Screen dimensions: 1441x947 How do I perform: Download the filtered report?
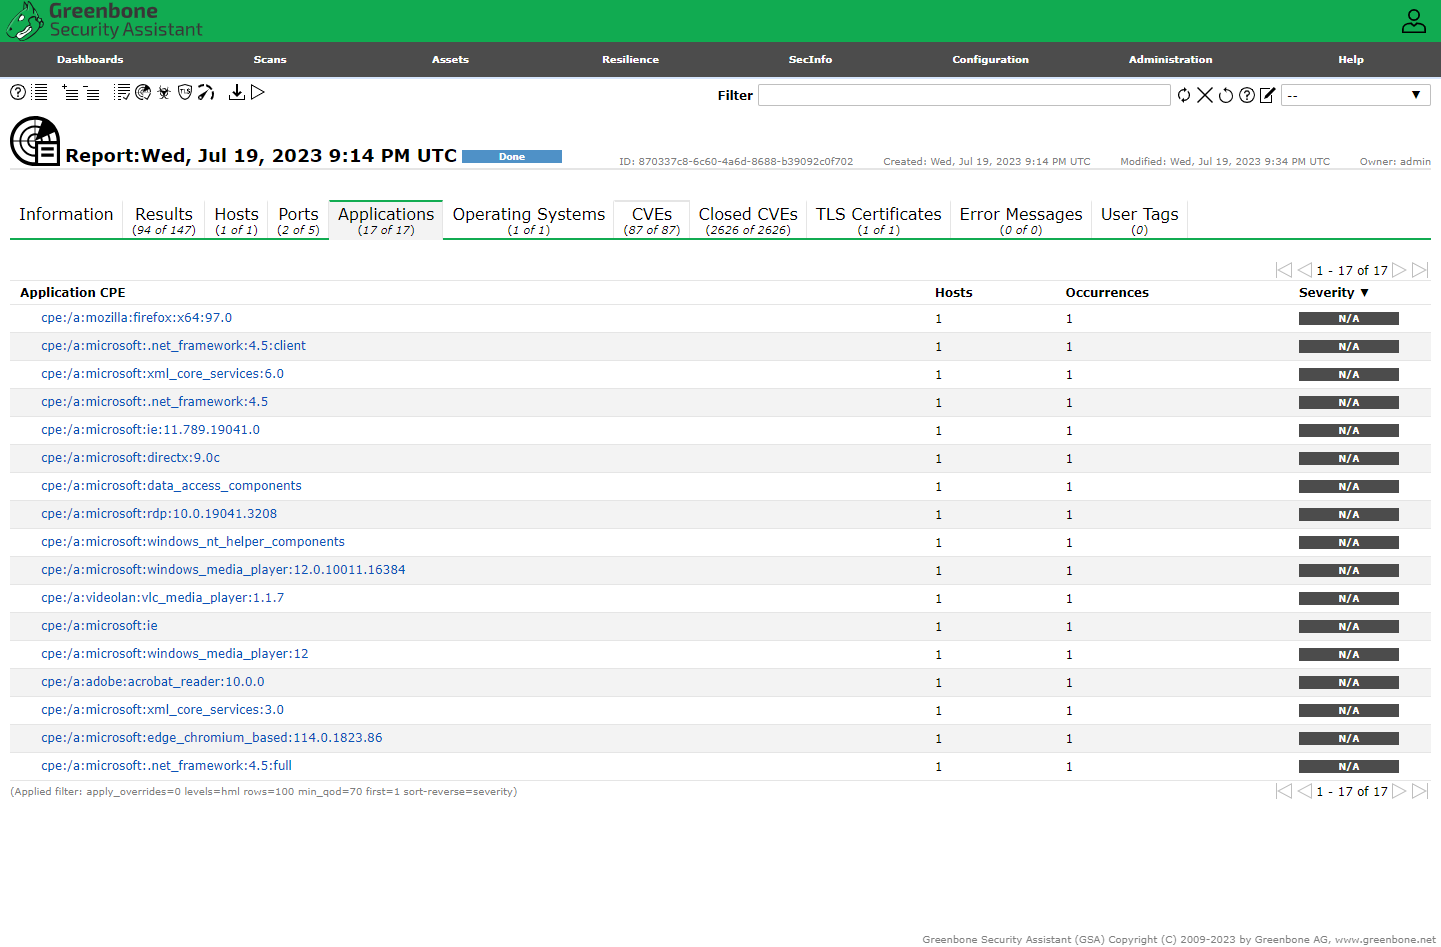pyautogui.click(x=237, y=92)
